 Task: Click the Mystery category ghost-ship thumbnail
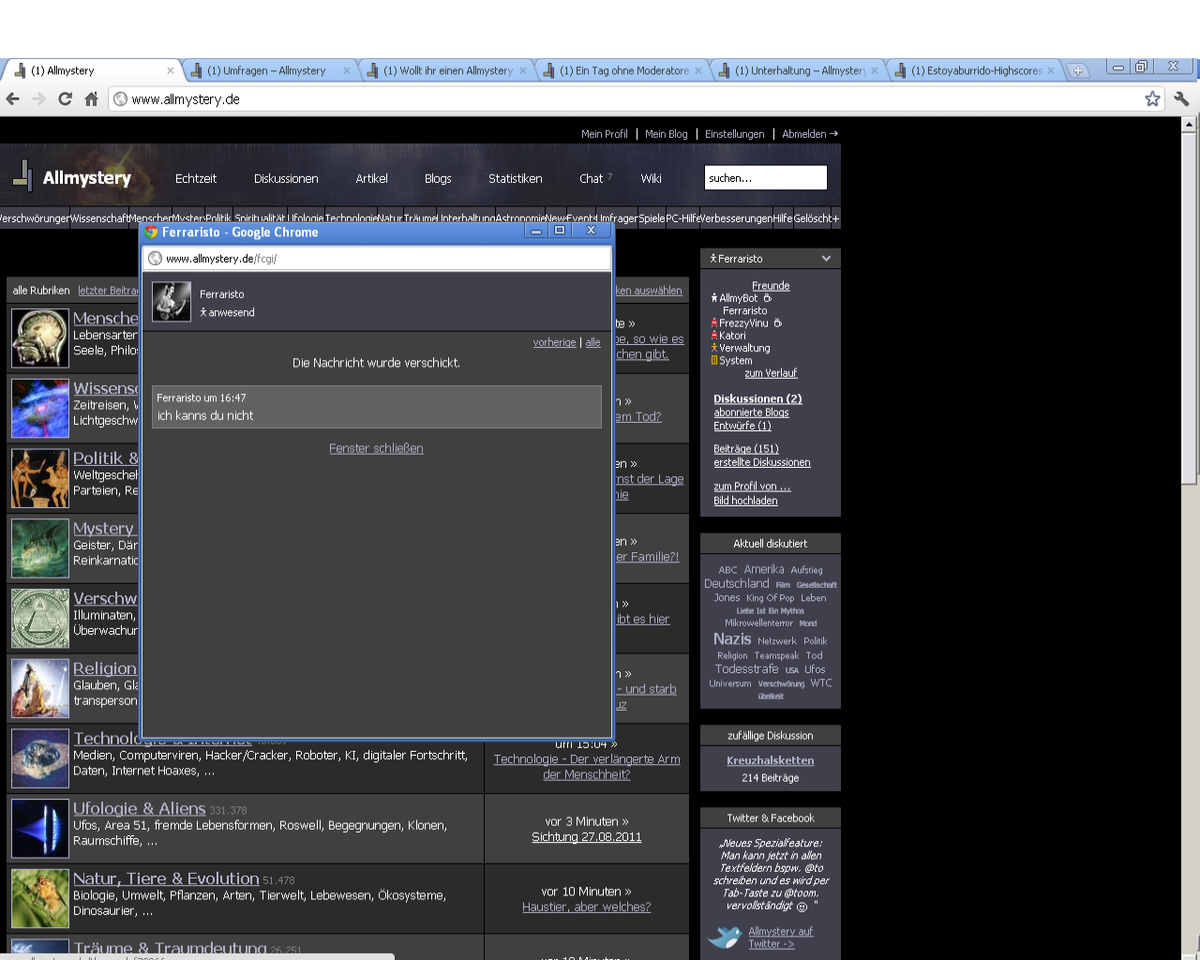pyautogui.click(x=40, y=548)
